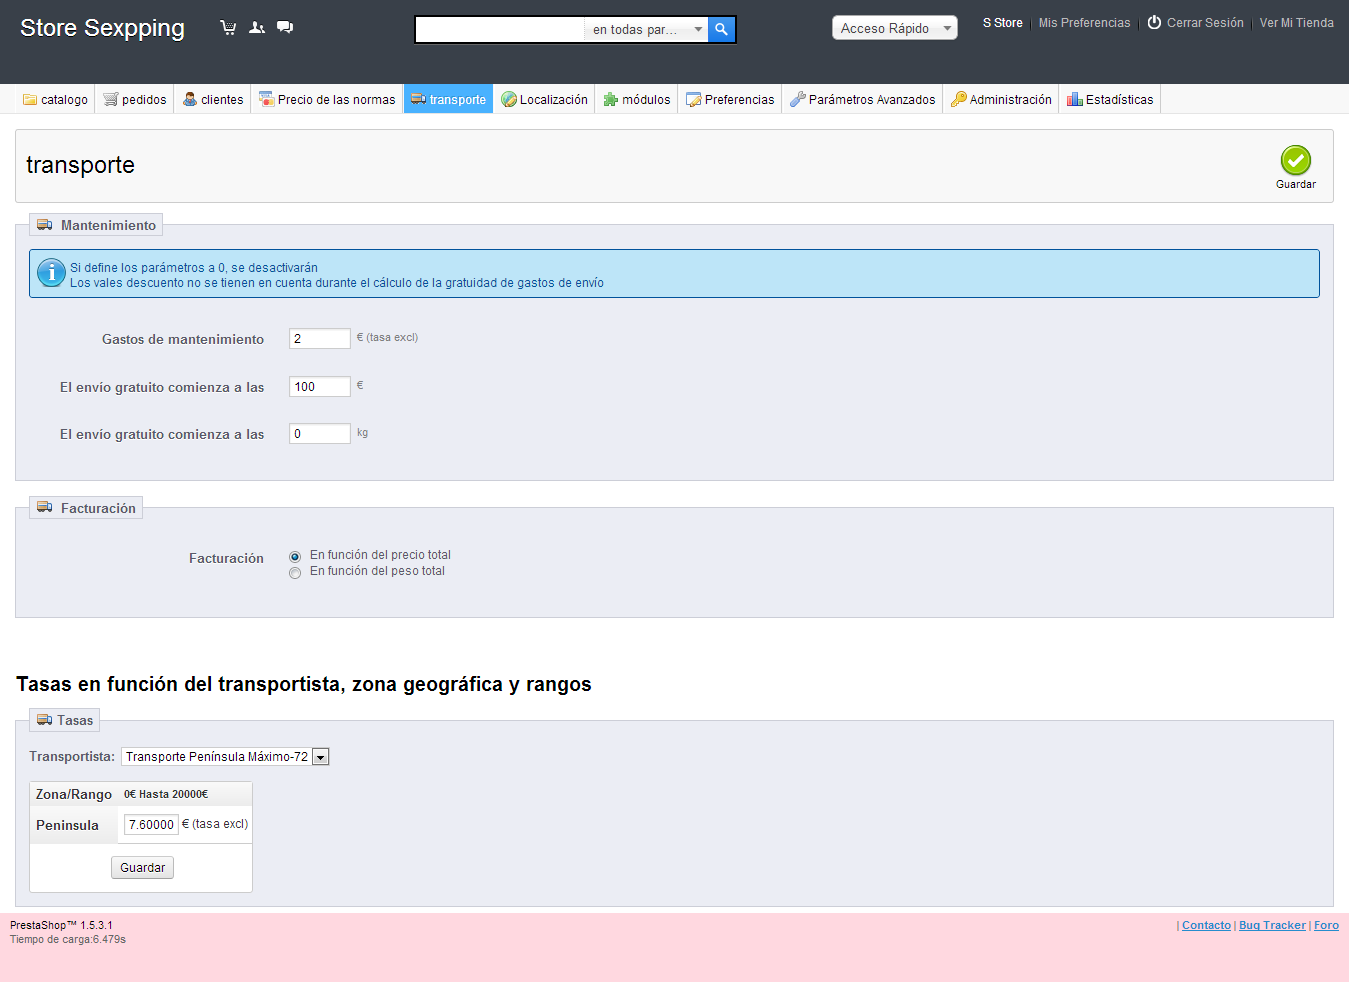Click Peninsula rate field showing 7.60000

[151, 825]
